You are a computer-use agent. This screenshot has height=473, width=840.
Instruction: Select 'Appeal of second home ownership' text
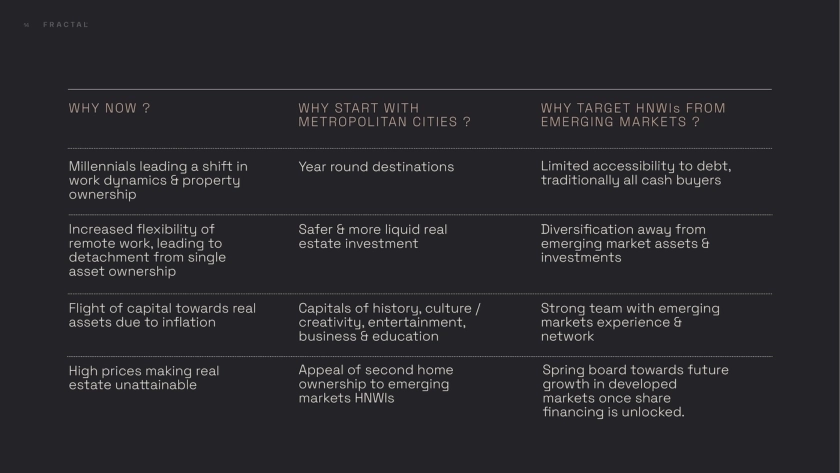pyautogui.click(x=373, y=384)
